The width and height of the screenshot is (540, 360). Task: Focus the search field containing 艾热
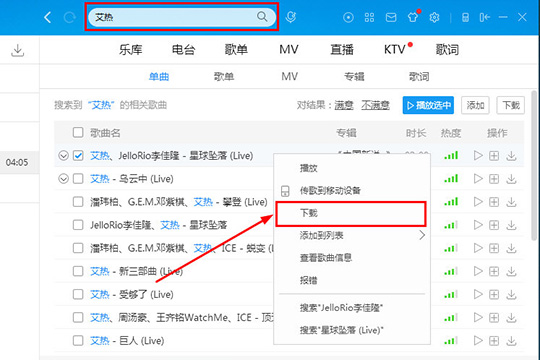[x=182, y=17]
